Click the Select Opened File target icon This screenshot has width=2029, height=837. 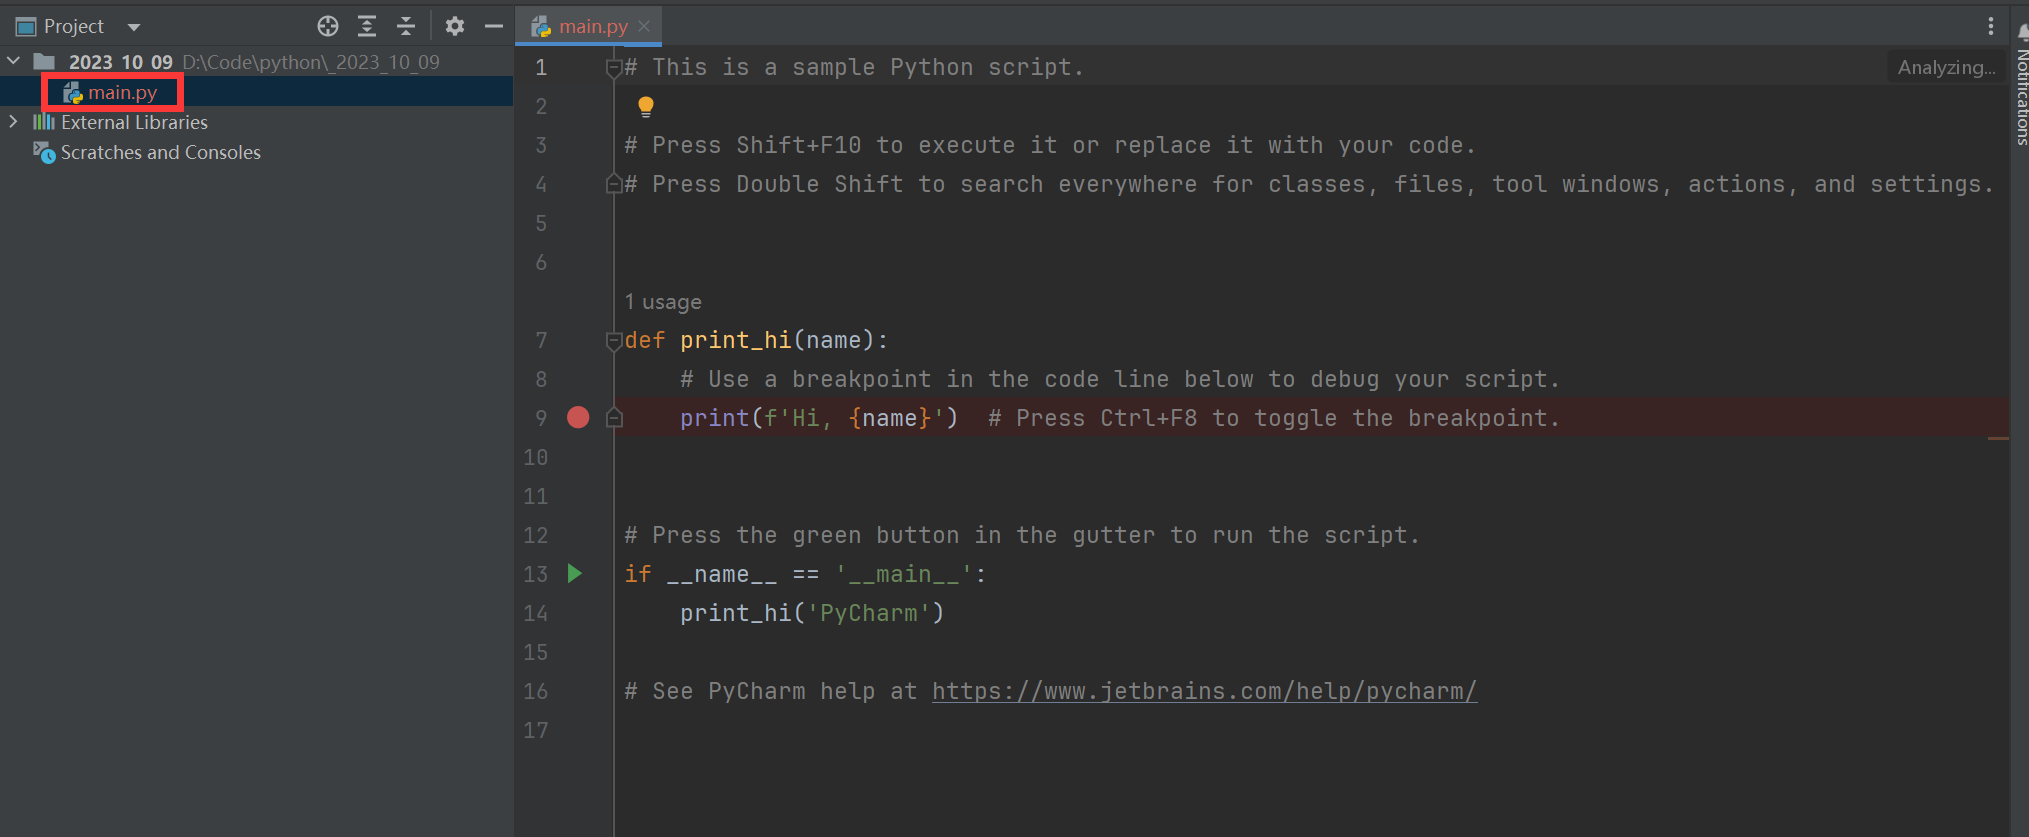(x=328, y=26)
